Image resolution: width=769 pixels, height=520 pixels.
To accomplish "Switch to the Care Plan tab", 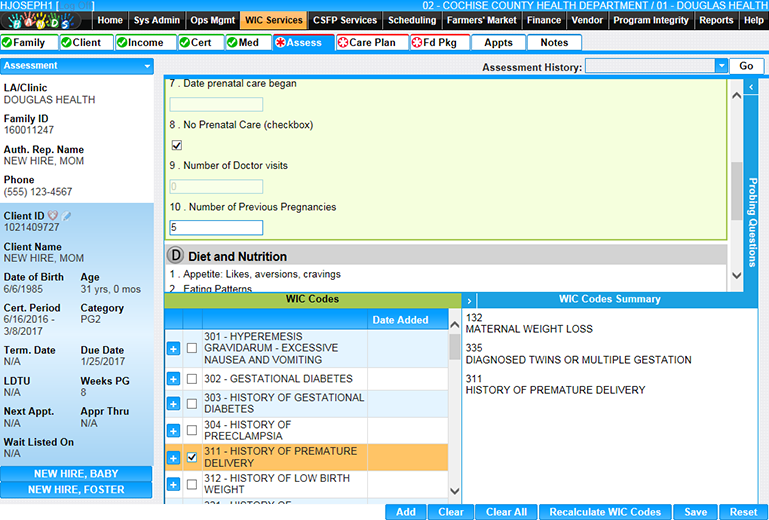I will pyautogui.click(x=372, y=43).
